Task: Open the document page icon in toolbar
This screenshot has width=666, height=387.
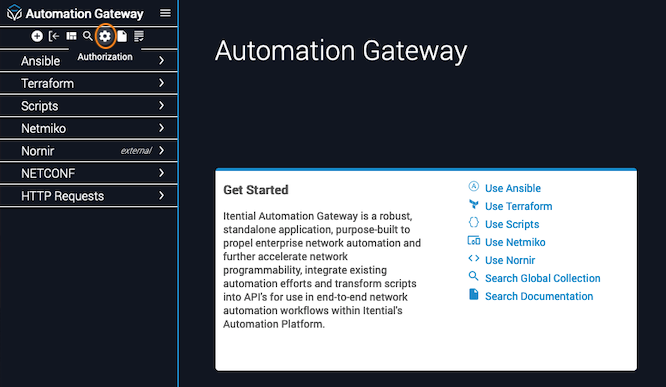Action: (x=122, y=37)
